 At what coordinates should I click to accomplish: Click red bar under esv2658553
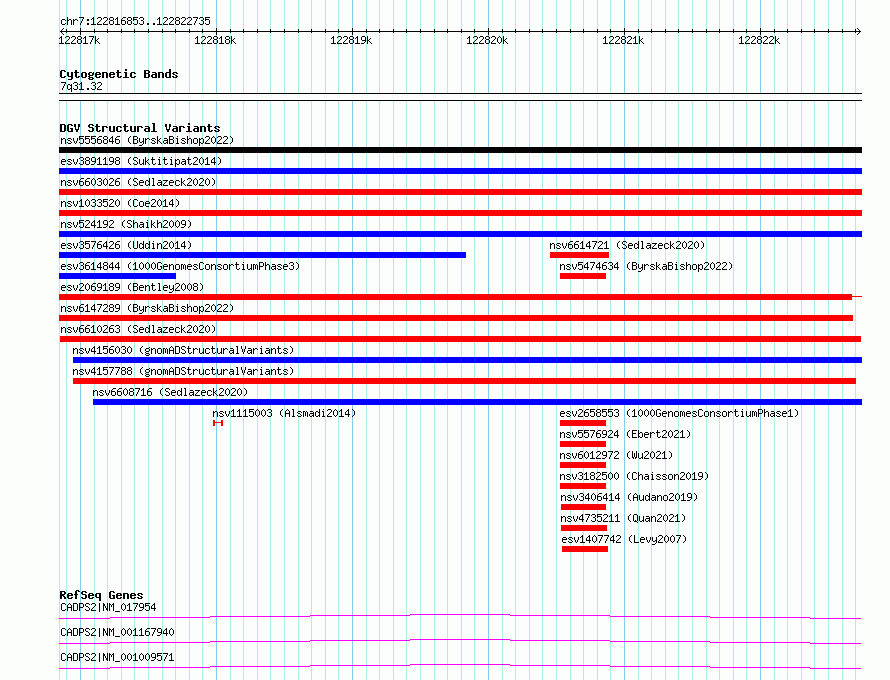583,423
